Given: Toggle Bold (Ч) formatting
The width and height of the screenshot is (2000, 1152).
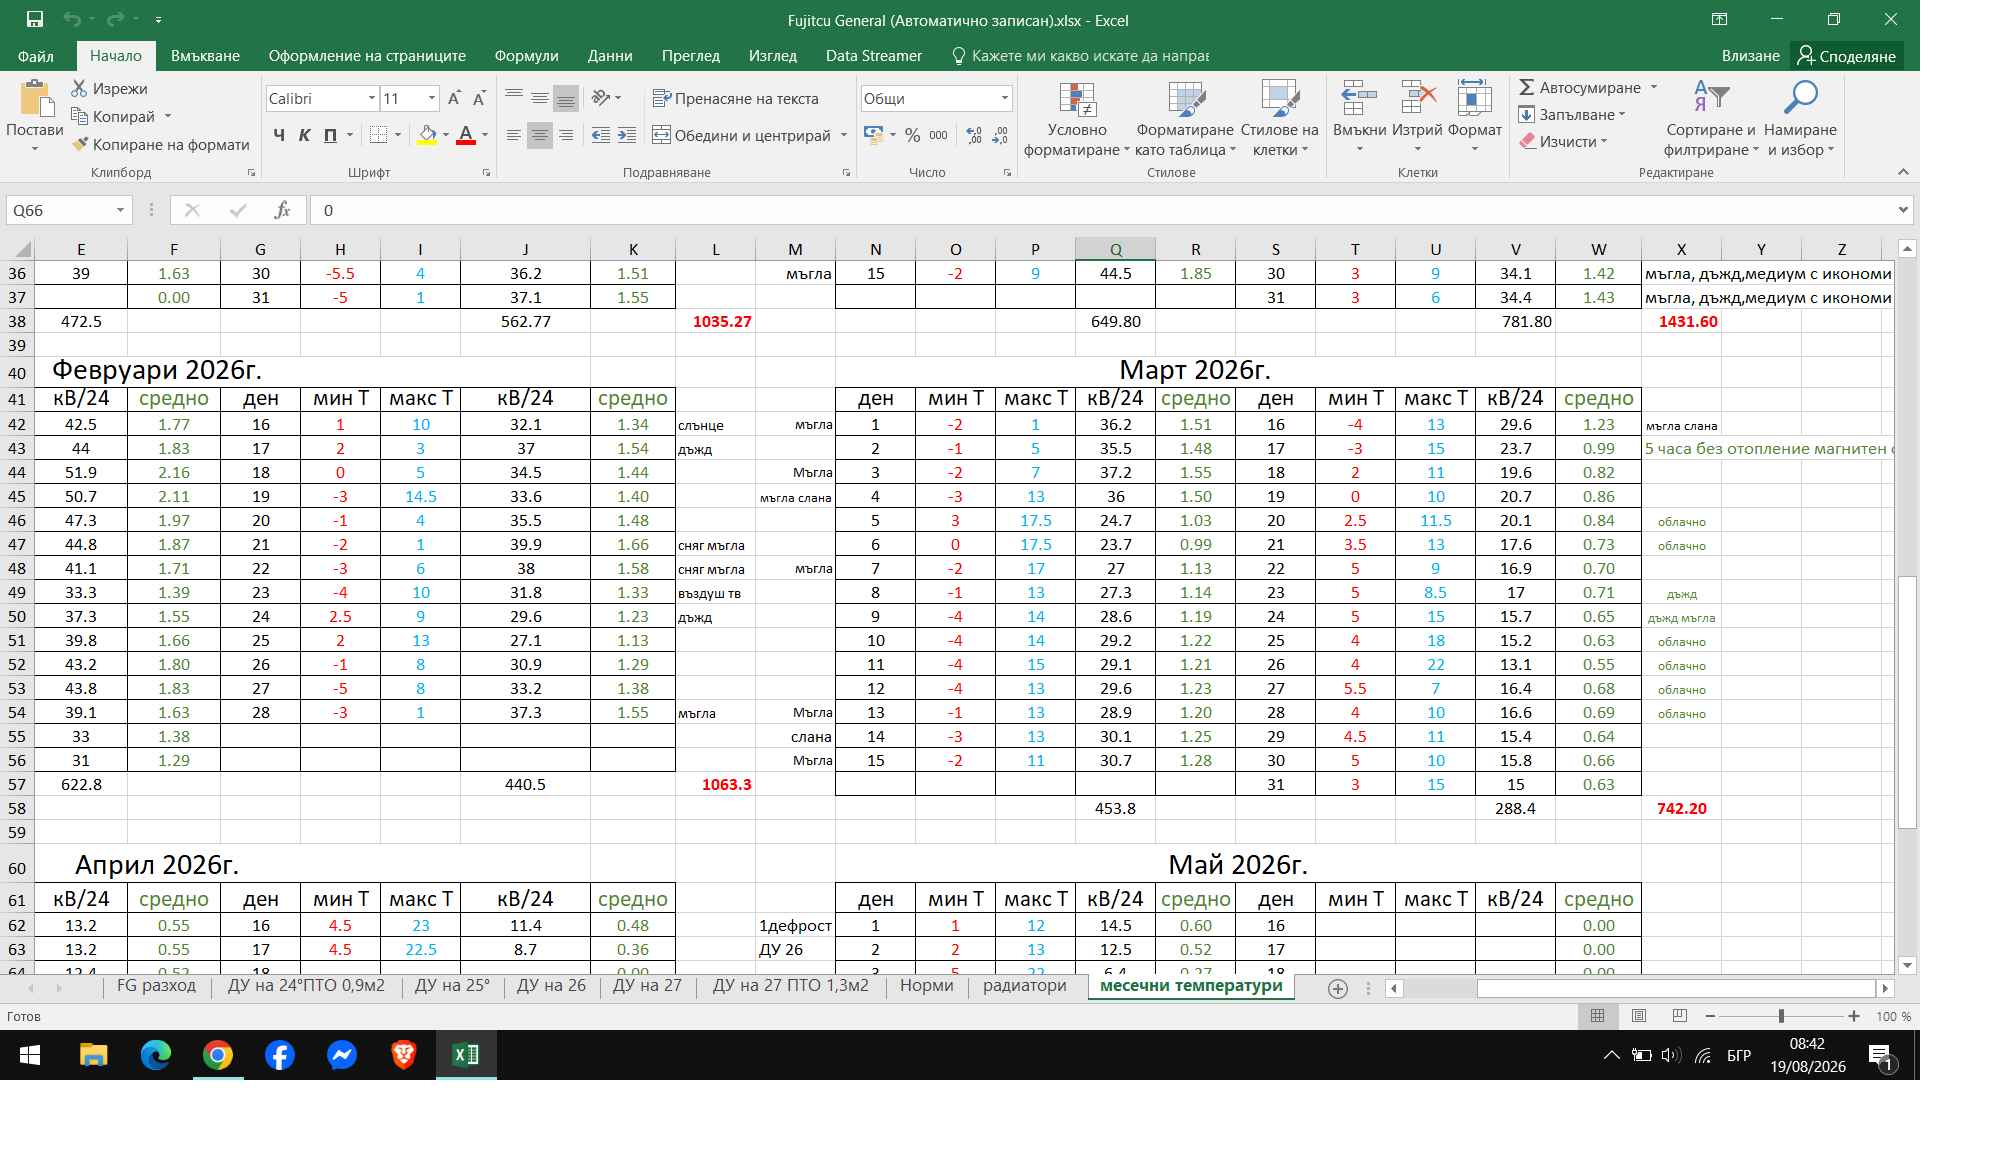Looking at the screenshot, I should pos(279,135).
